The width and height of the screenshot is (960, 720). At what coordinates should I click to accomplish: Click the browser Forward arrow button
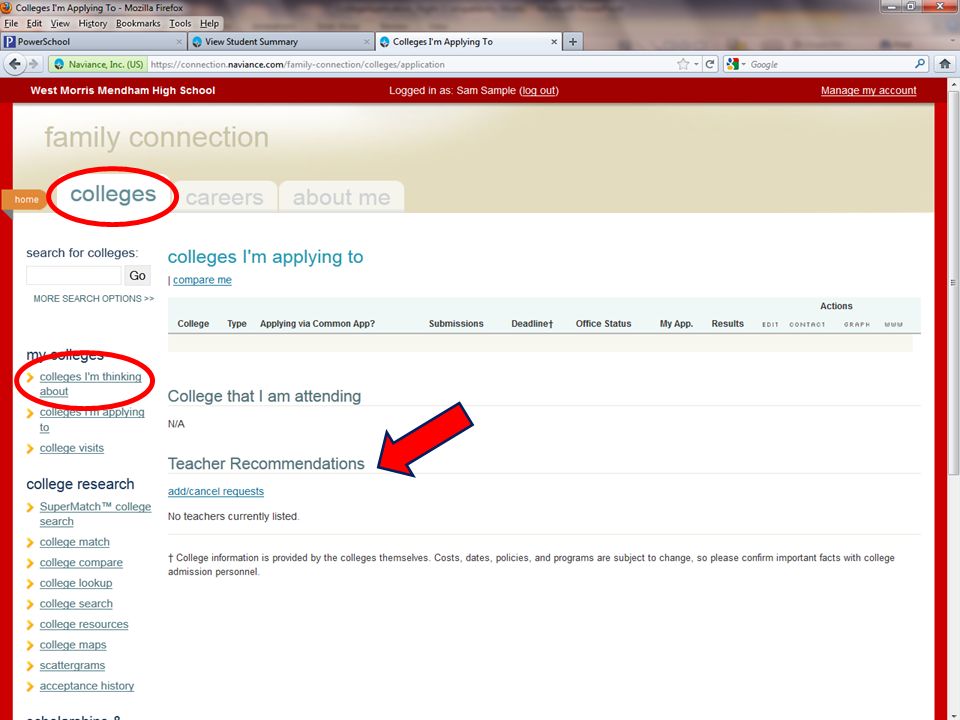(34, 64)
